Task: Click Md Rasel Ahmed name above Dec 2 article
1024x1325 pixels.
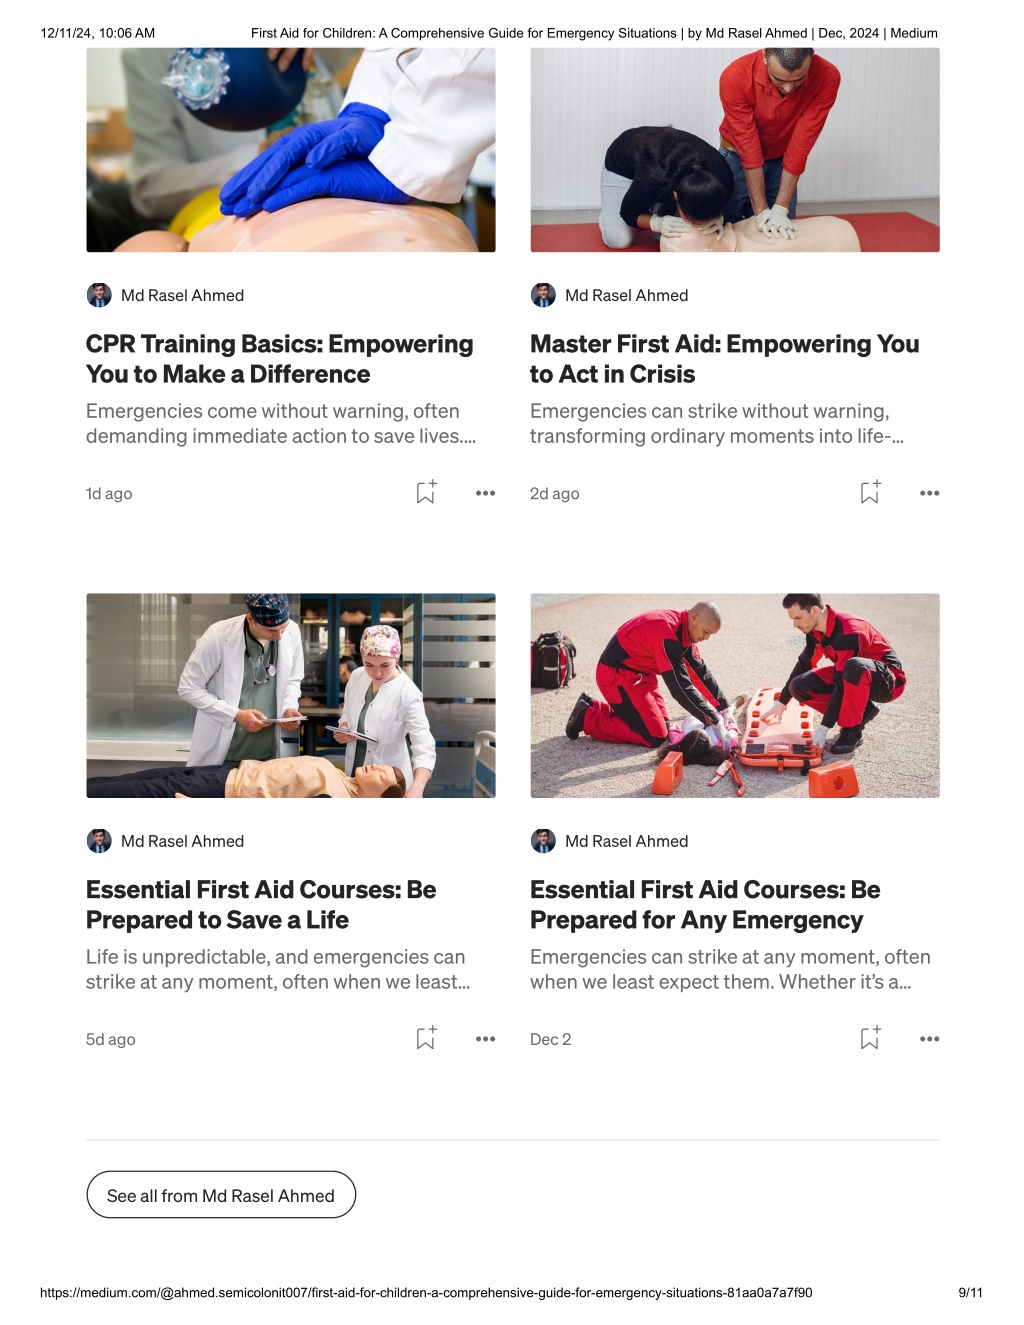Action: (x=627, y=841)
